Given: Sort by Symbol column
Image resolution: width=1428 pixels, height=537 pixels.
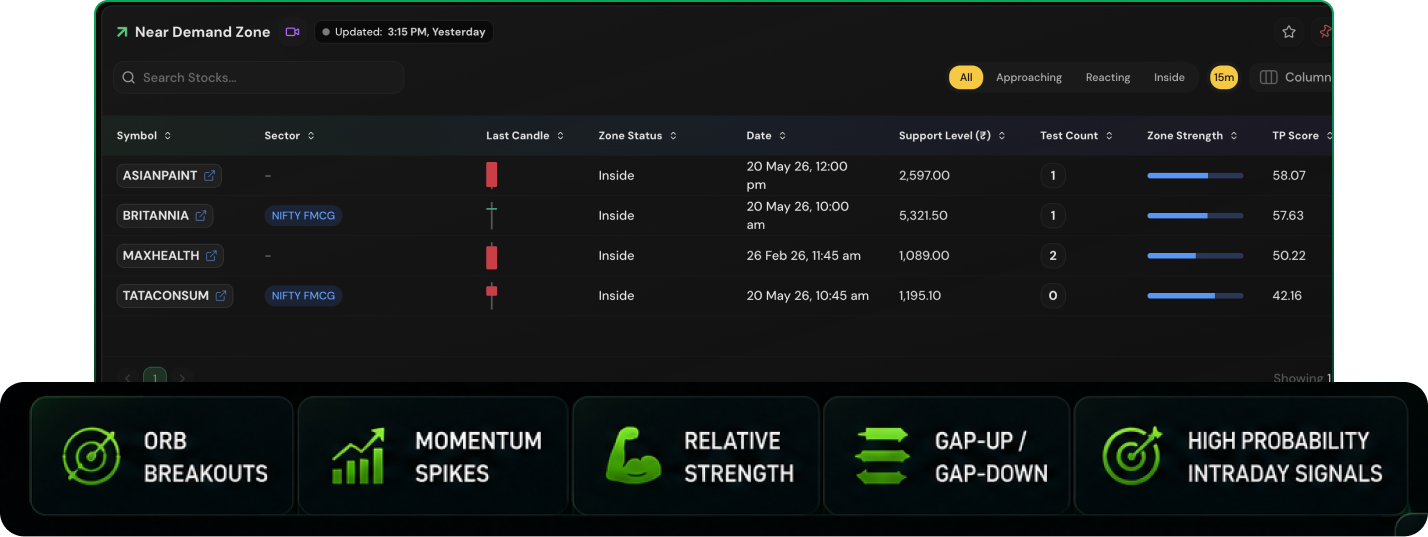Looking at the screenshot, I should coord(144,136).
